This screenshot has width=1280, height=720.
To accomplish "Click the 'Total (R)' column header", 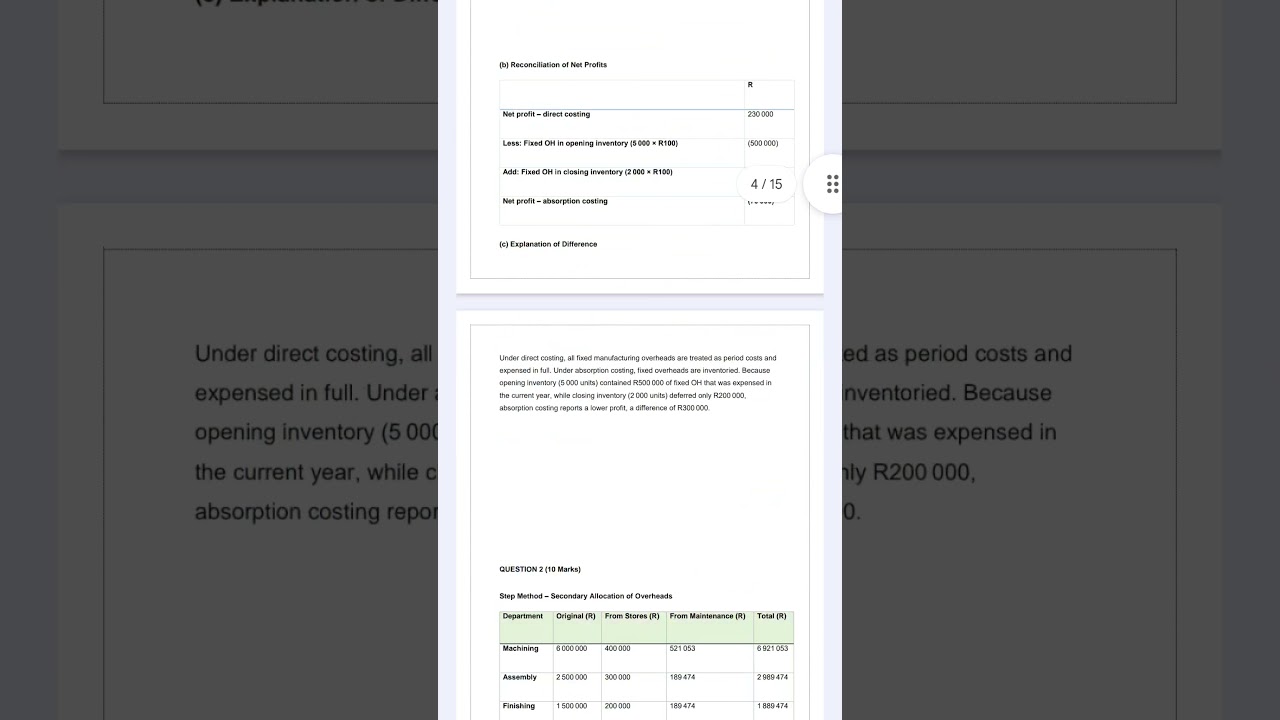I will pos(772,616).
